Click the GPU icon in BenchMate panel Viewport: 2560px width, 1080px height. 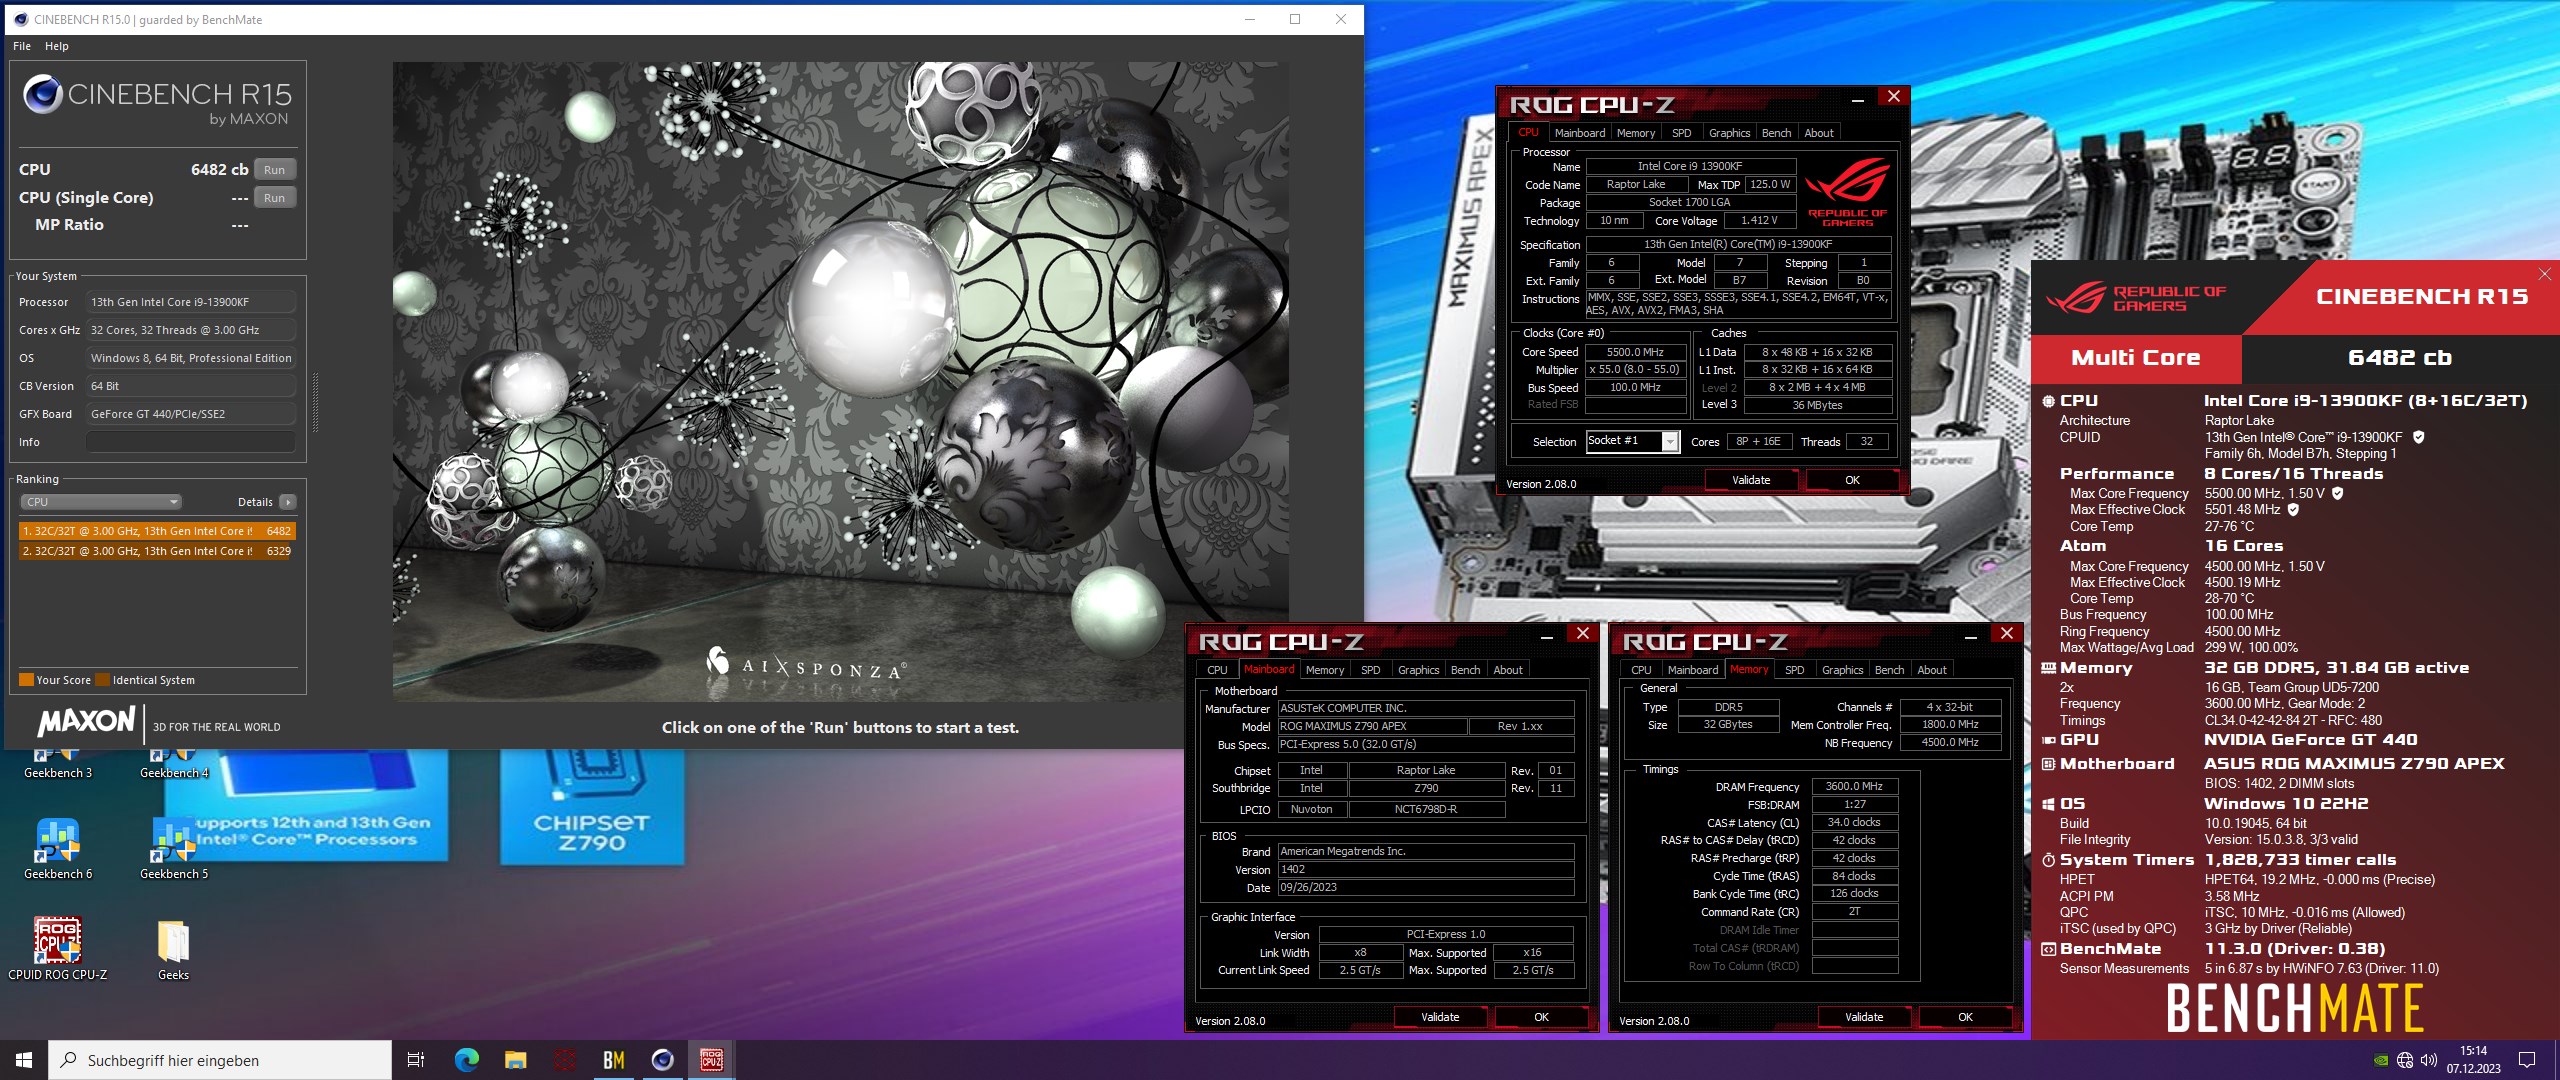coord(2048,740)
